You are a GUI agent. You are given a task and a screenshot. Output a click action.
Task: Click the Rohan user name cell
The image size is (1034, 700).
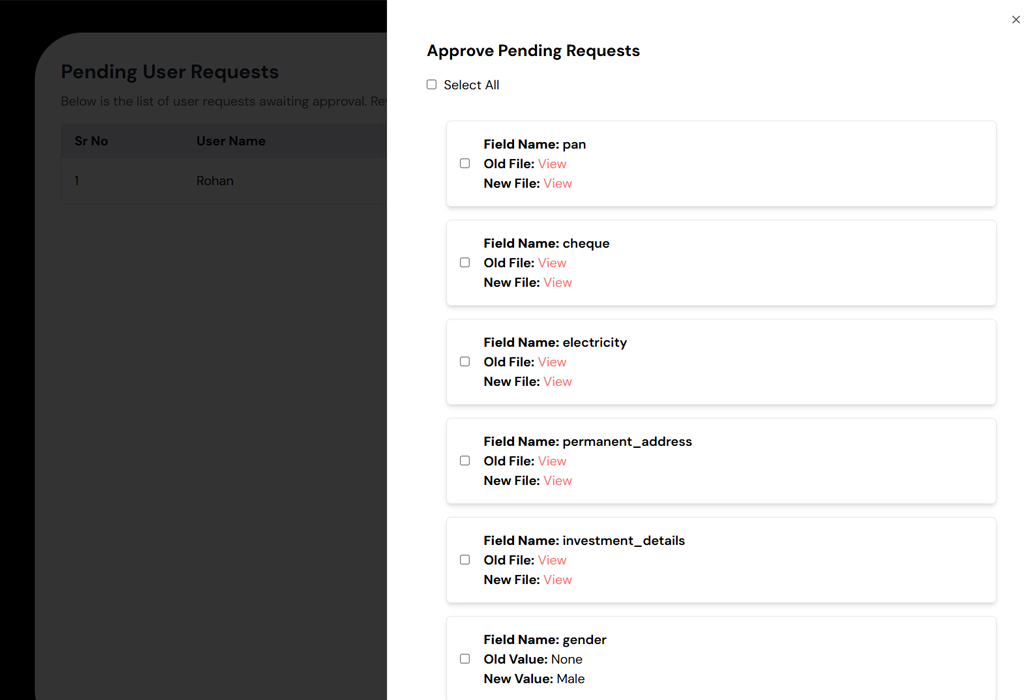click(215, 181)
